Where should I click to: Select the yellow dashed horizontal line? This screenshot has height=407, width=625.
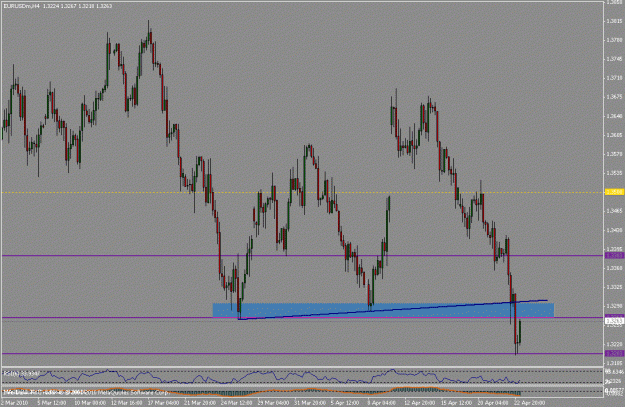[303, 193]
